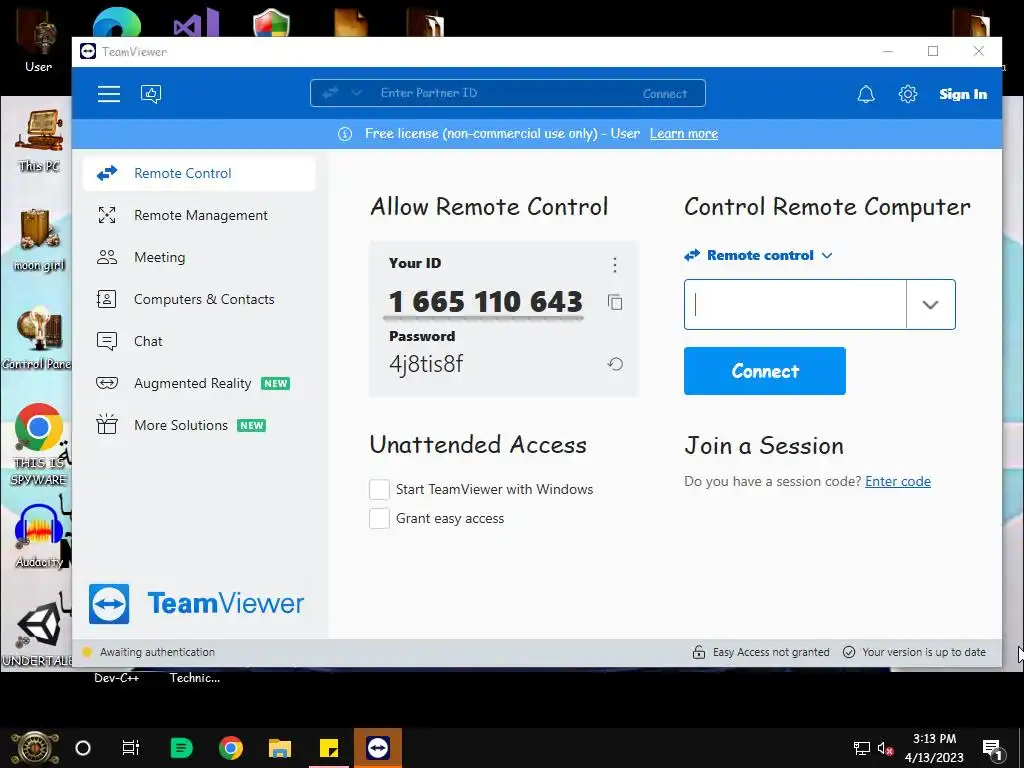The width and height of the screenshot is (1024, 768).
Task: Open the partner ID history dropdown arrow
Action: click(x=931, y=304)
